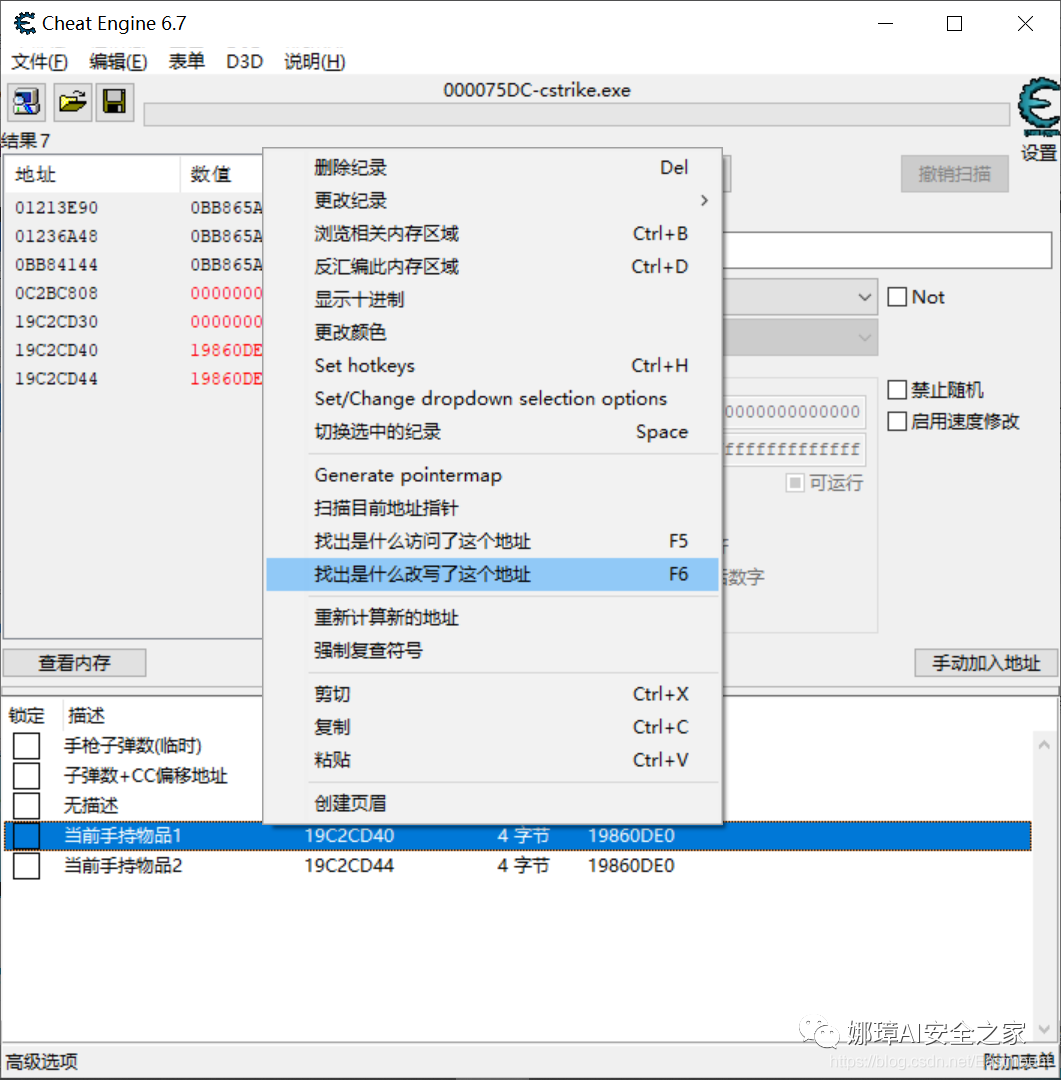
Task: Click the save floppy disk icon
Action: coord(114,102)
